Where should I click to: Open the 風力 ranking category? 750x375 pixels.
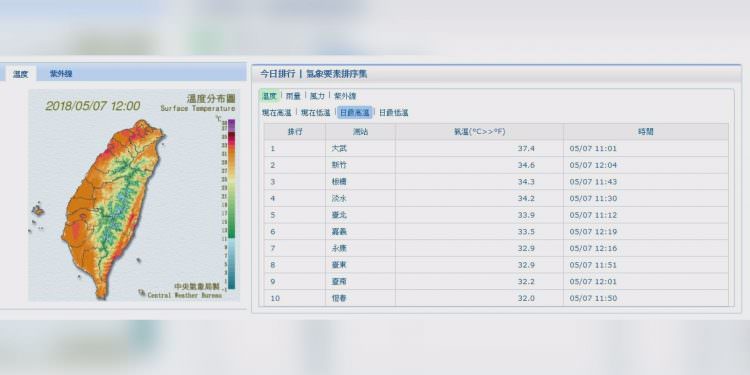tap(317, 96)
